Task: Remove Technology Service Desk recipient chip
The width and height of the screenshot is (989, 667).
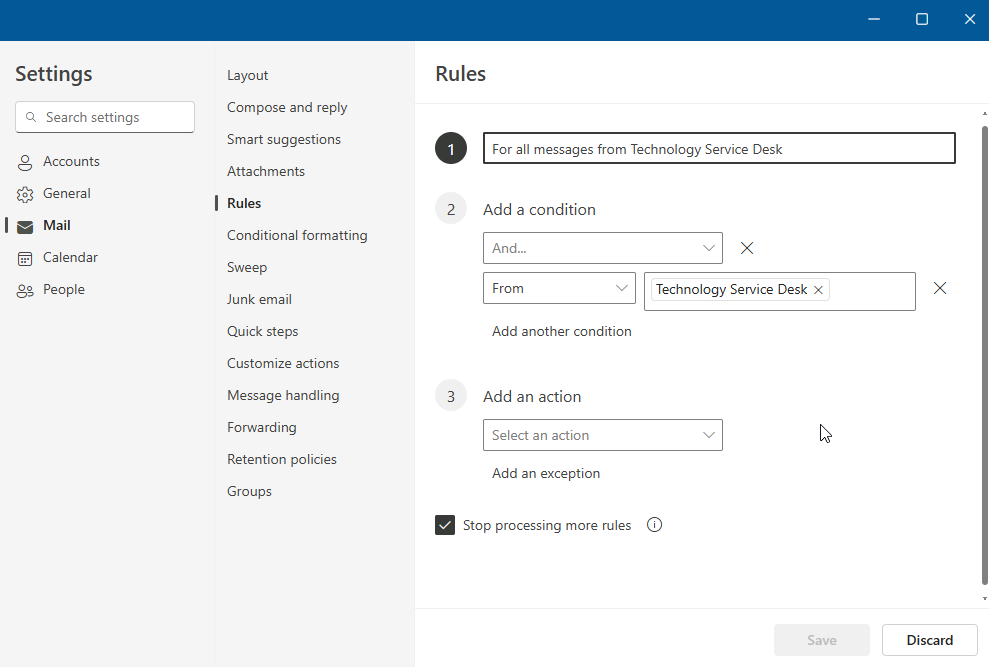Action: [818, 290]
